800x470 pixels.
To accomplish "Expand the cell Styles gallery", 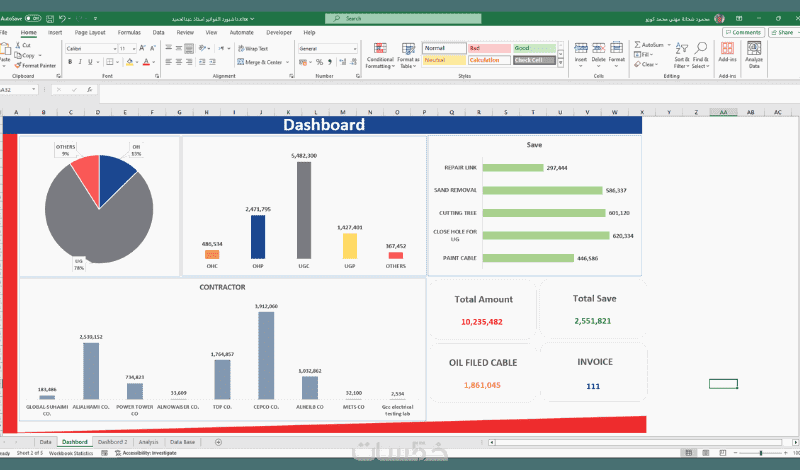I will coord(560,63).
